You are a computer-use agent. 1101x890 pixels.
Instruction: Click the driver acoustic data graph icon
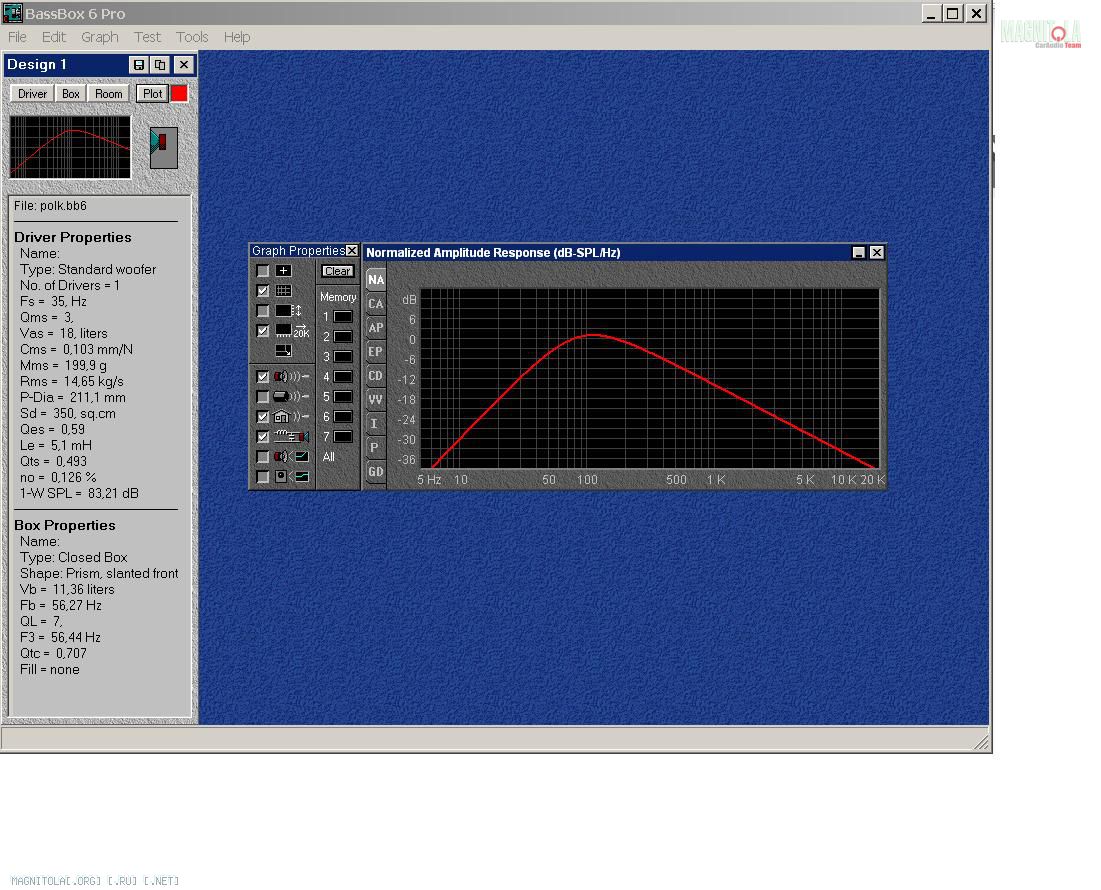coord(291,457)
